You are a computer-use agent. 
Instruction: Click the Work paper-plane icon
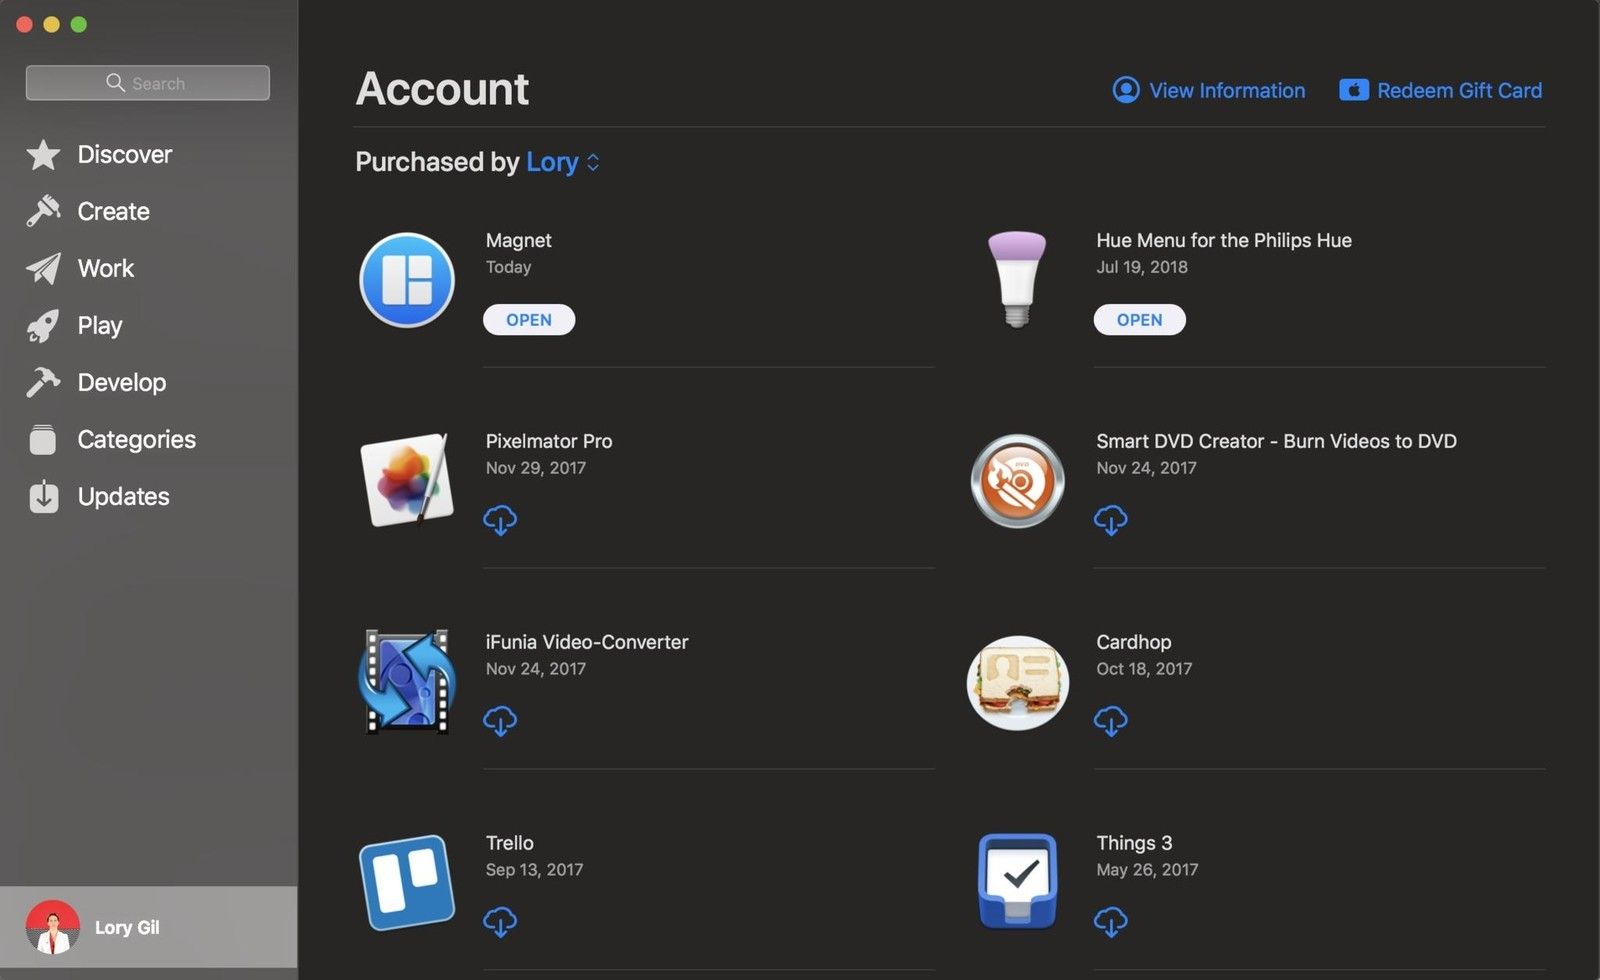coord(43,268)
